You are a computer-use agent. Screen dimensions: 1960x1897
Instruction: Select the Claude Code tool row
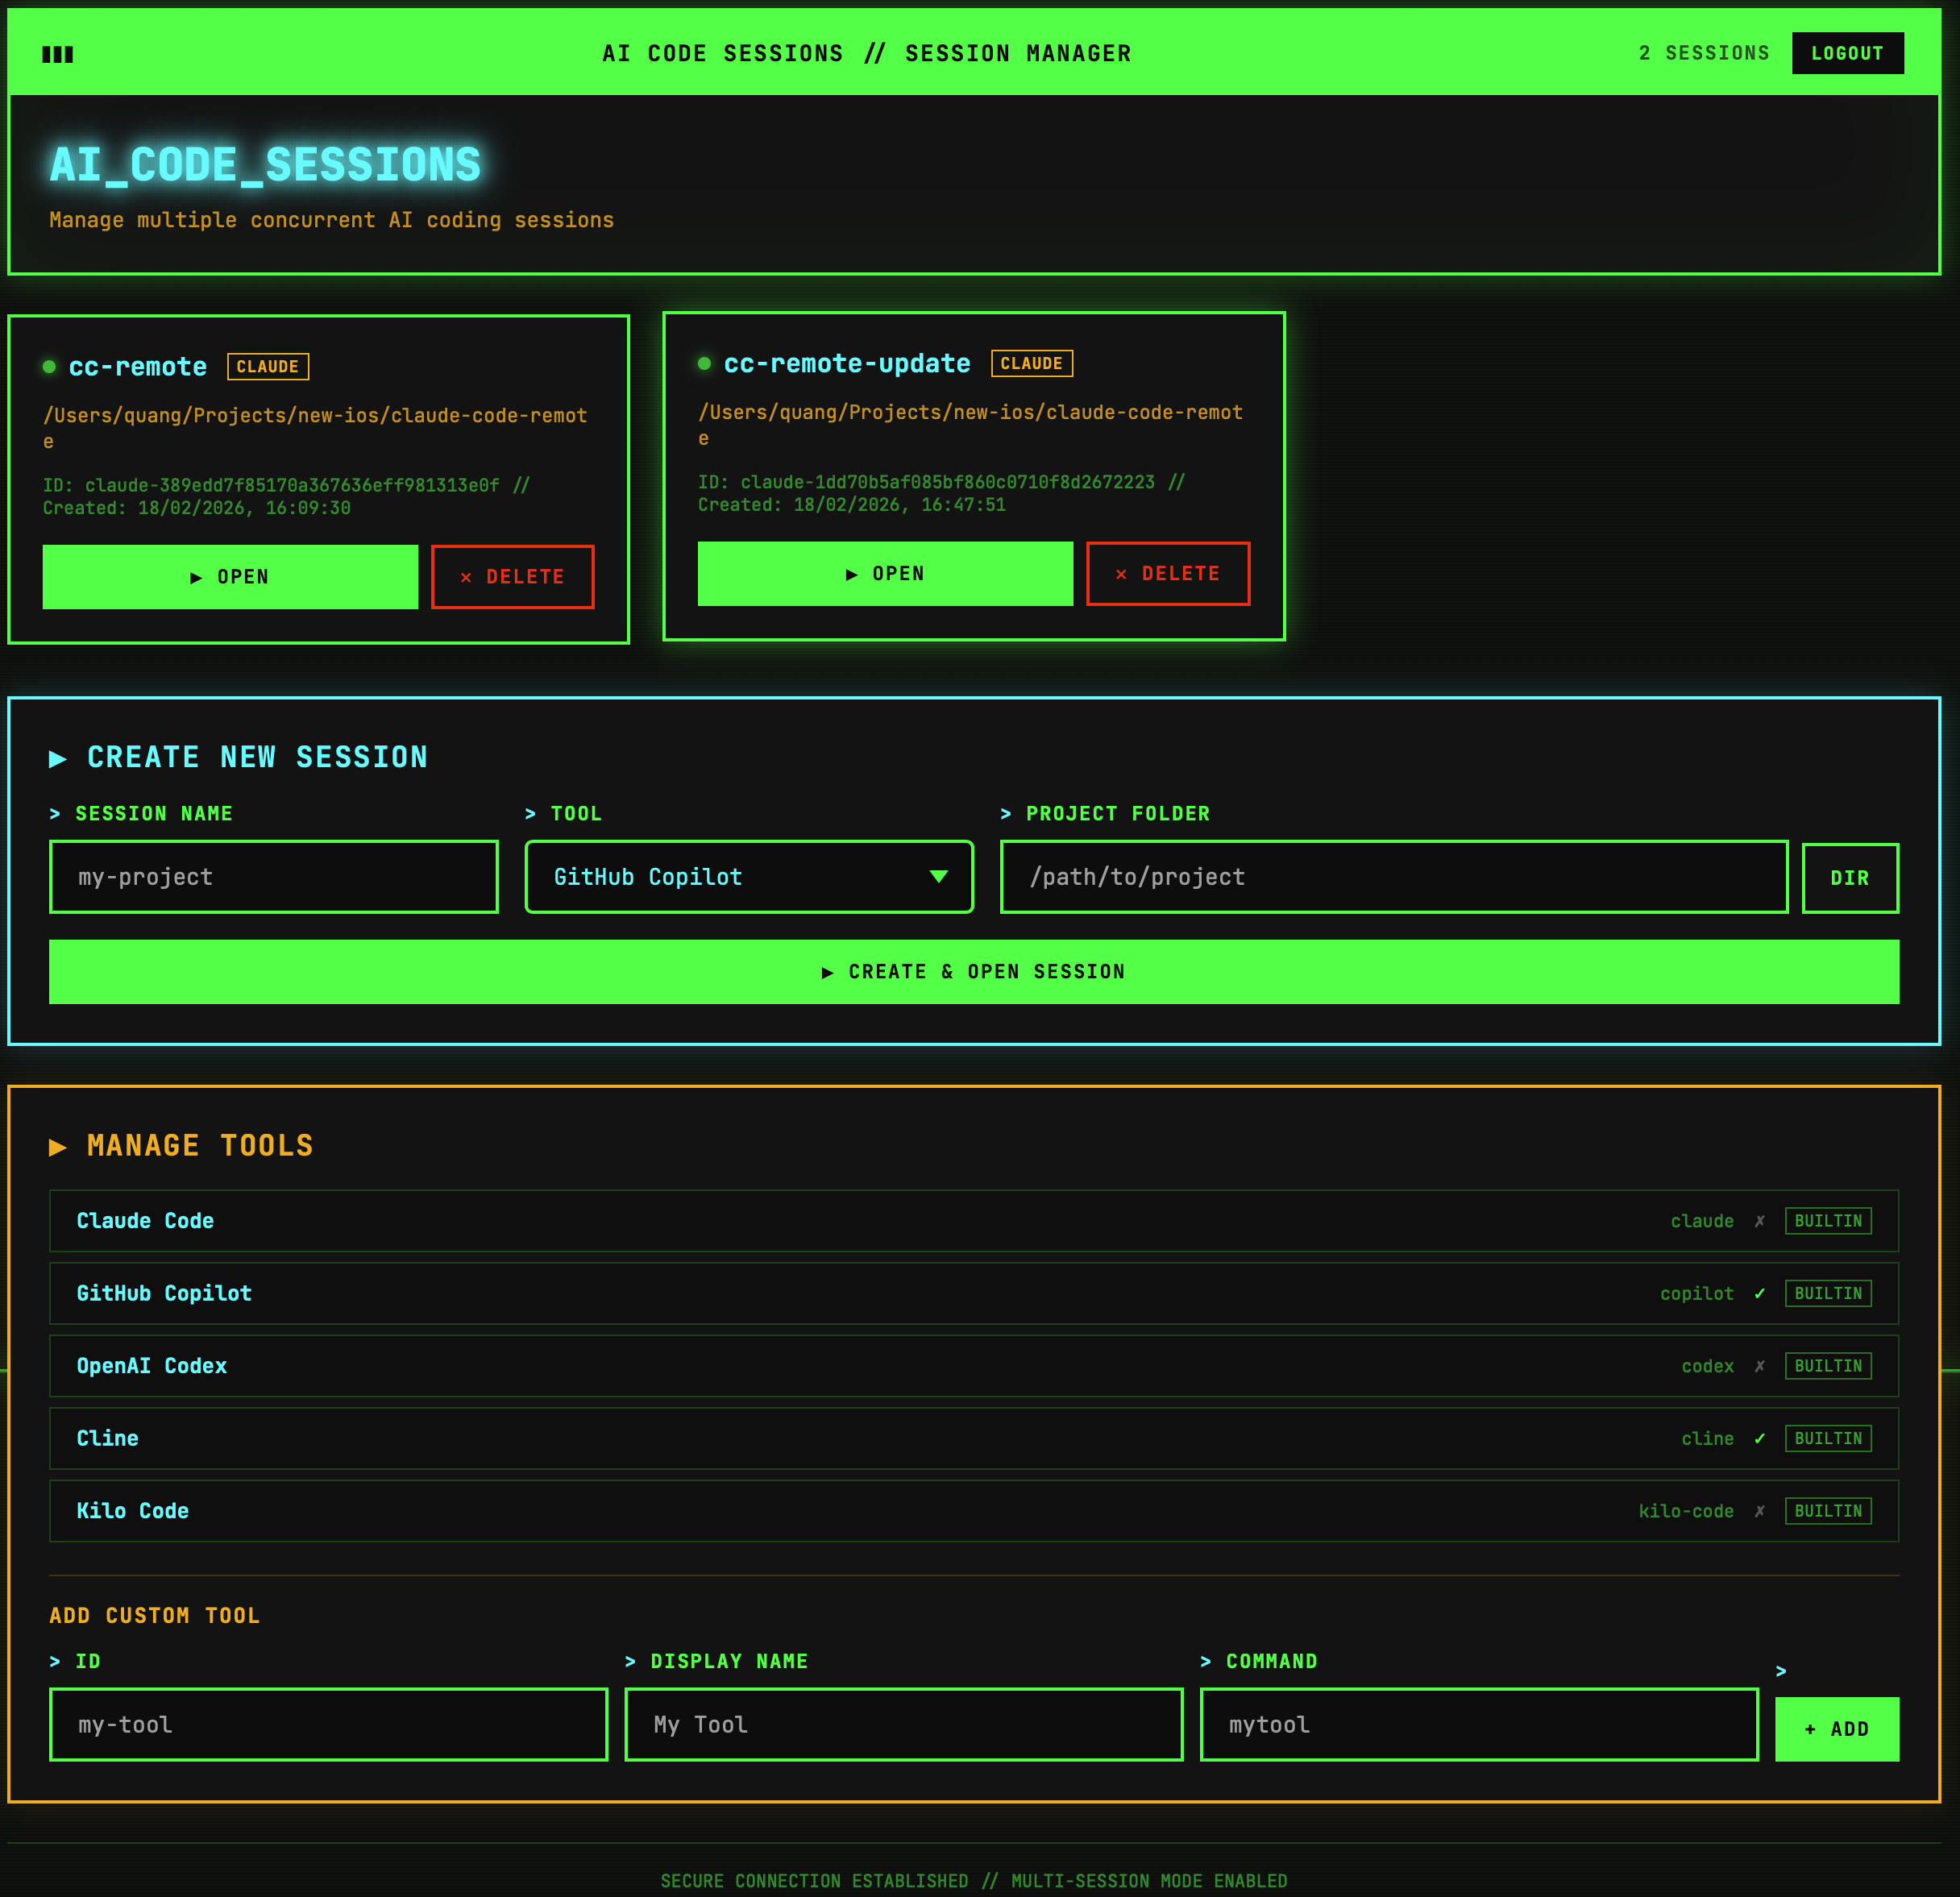(974, 1221)
